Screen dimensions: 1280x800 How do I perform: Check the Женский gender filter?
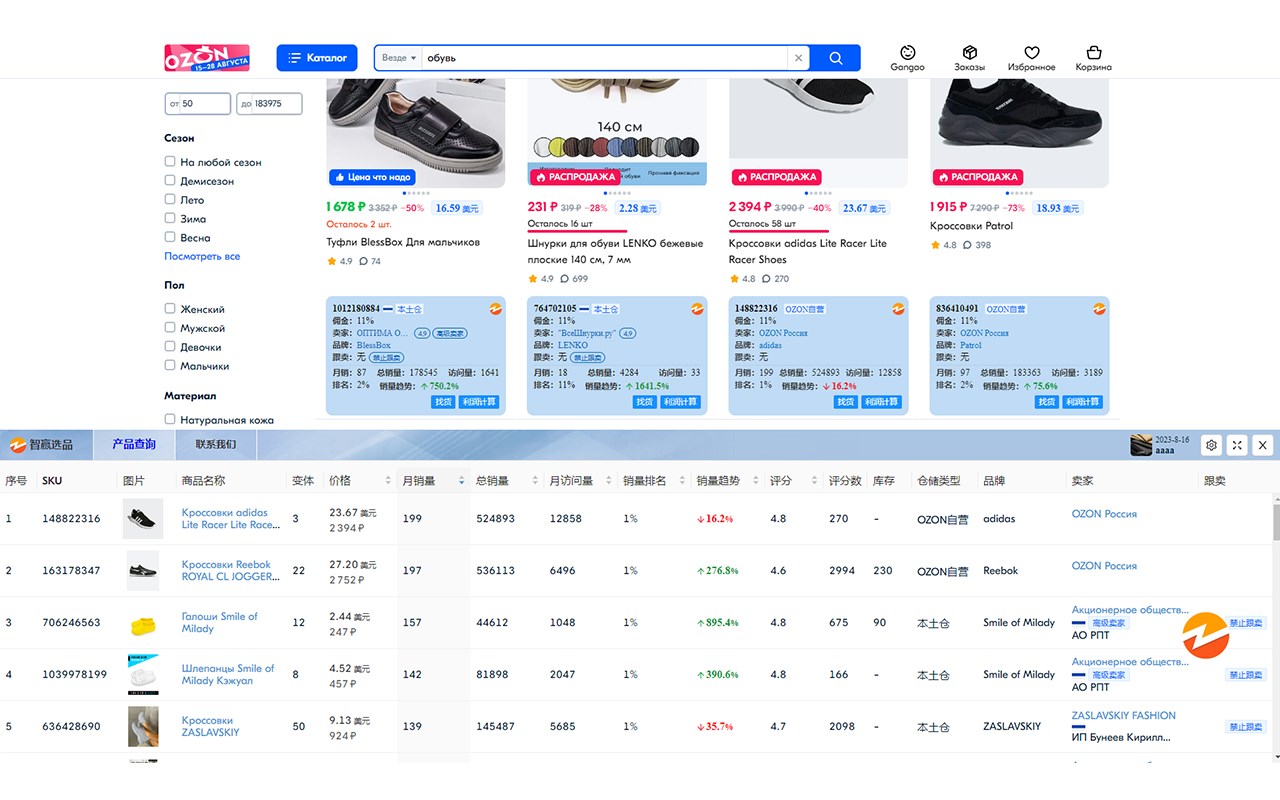pos(170,308)
